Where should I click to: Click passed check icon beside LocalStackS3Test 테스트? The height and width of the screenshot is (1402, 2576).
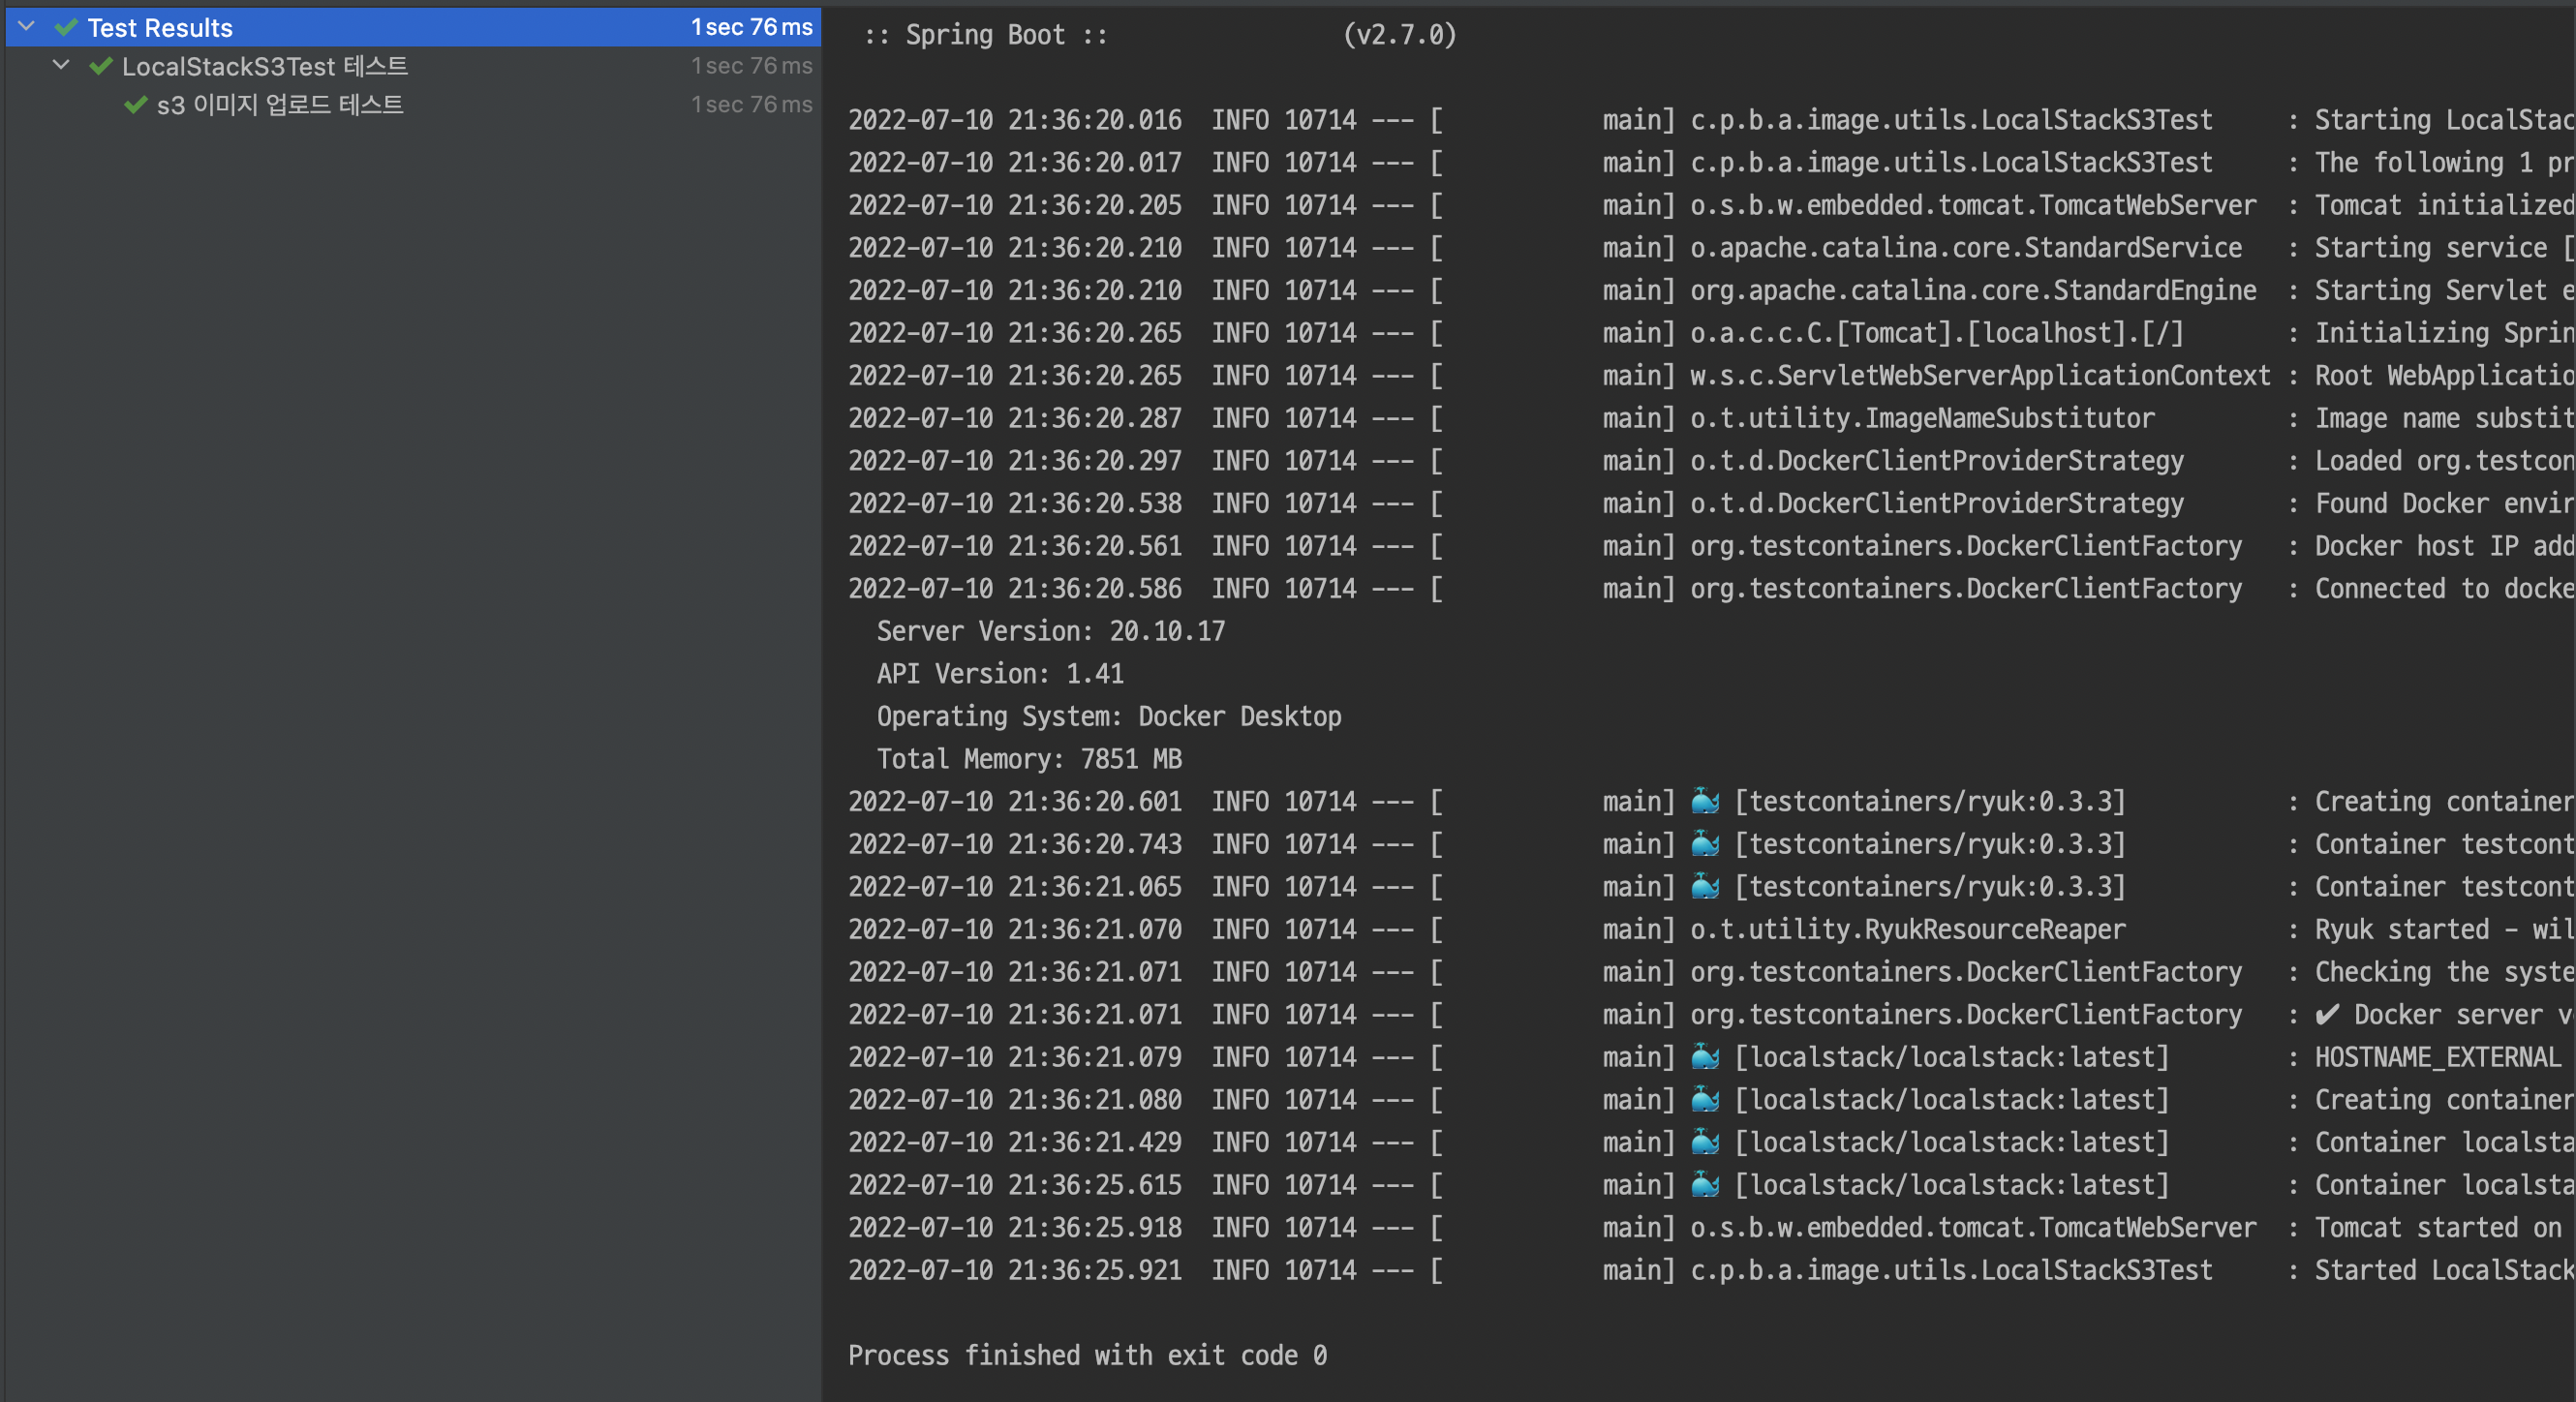pyautogui.click(x=100, y=67)
